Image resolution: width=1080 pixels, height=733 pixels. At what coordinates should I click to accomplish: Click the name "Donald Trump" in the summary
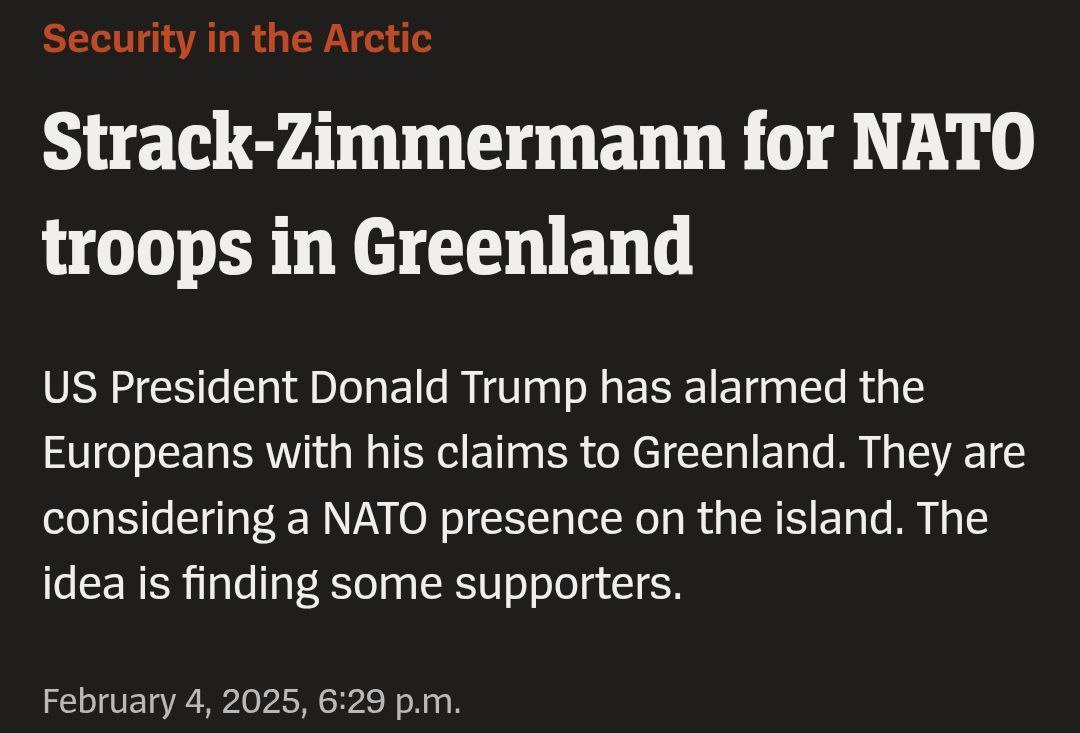(x=447, y=388)
